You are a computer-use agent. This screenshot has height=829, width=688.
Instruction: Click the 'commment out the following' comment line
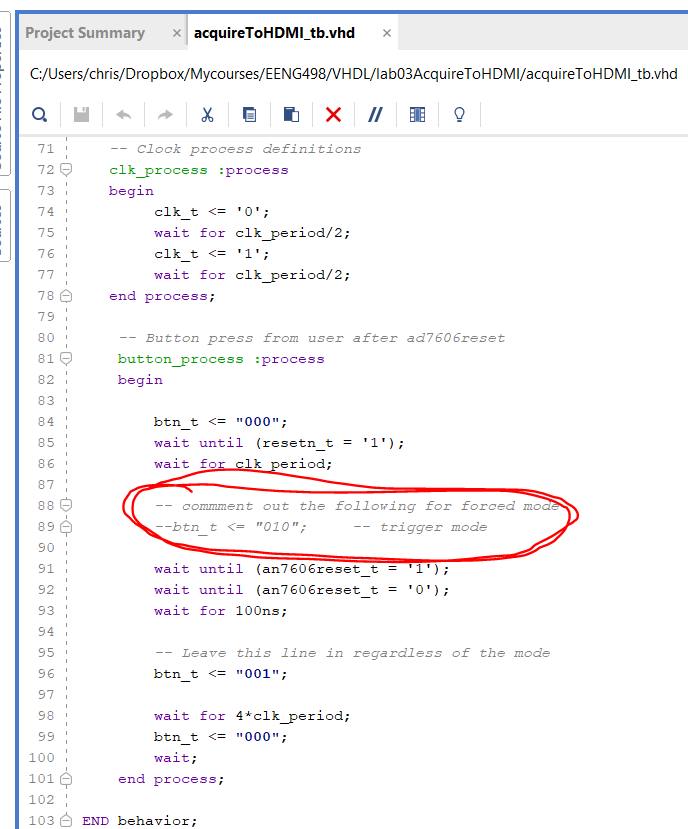[357, 506]
